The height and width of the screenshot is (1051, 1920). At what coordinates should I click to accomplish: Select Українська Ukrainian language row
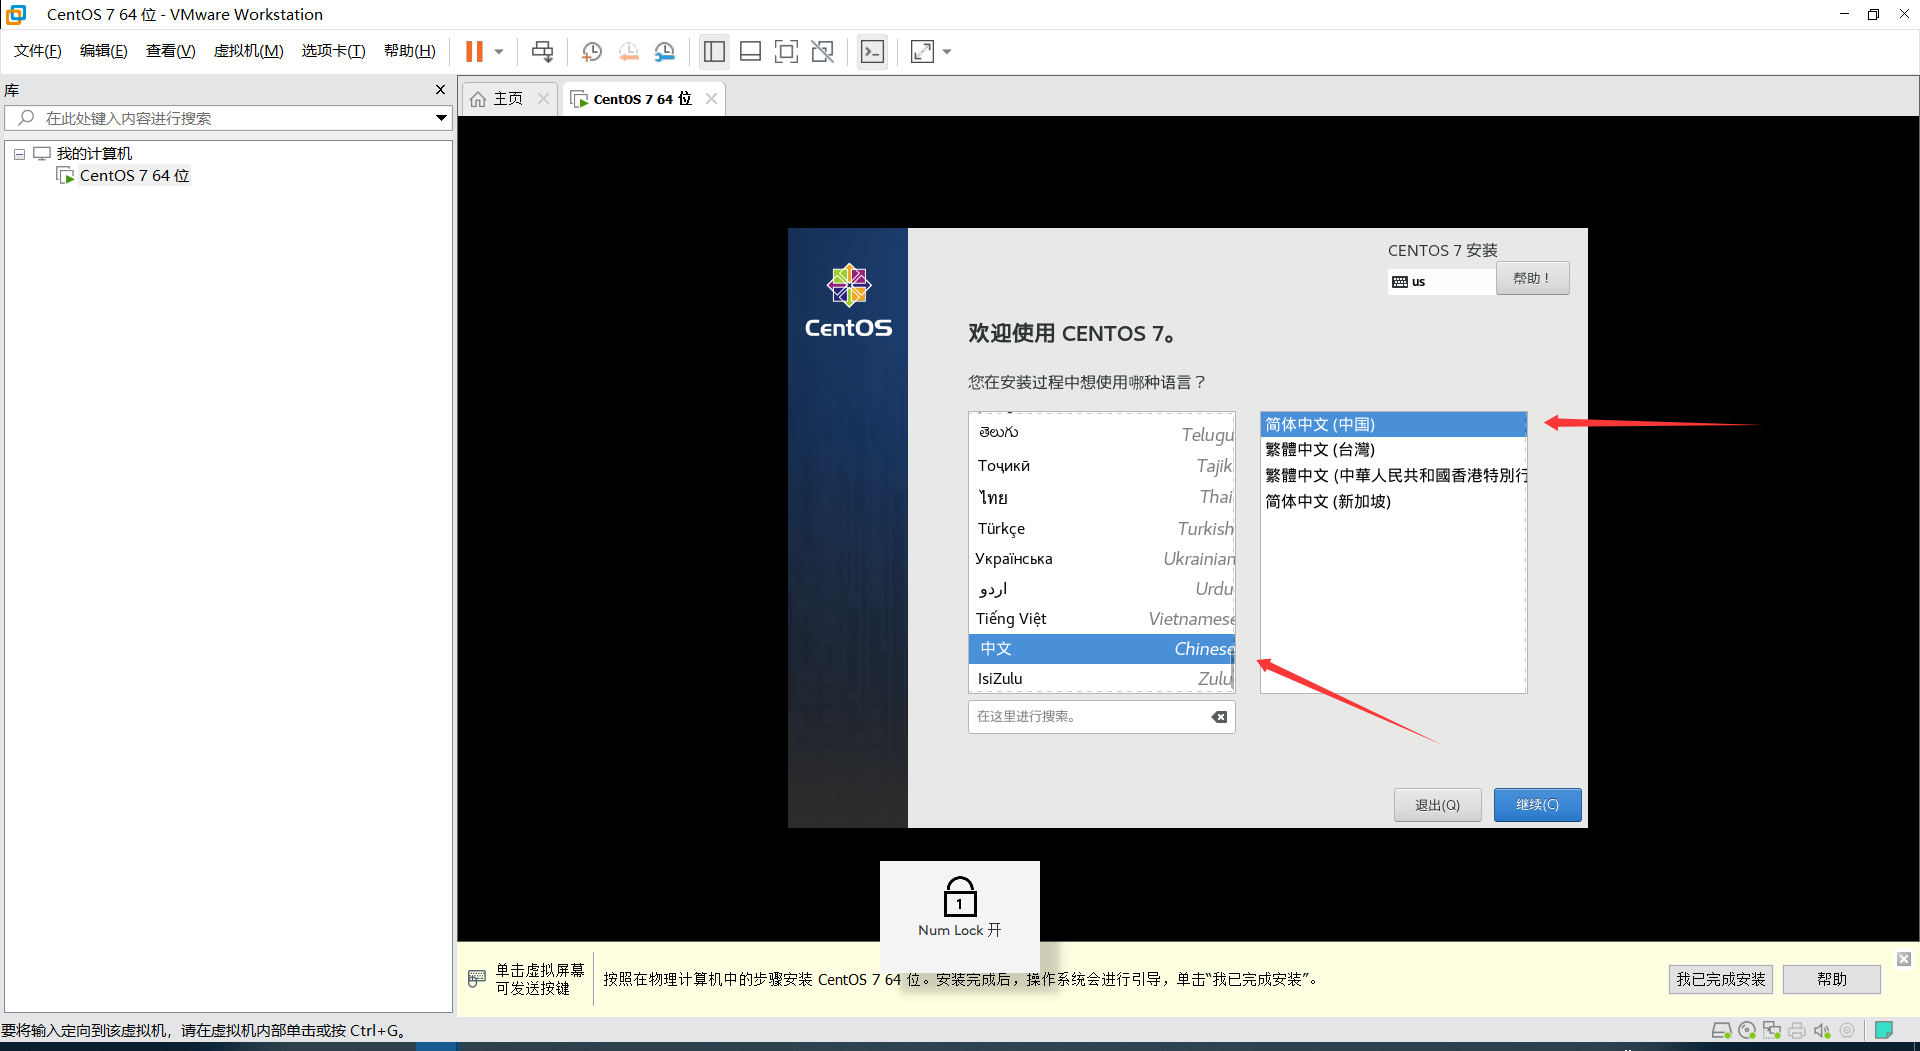point(1102,558)
